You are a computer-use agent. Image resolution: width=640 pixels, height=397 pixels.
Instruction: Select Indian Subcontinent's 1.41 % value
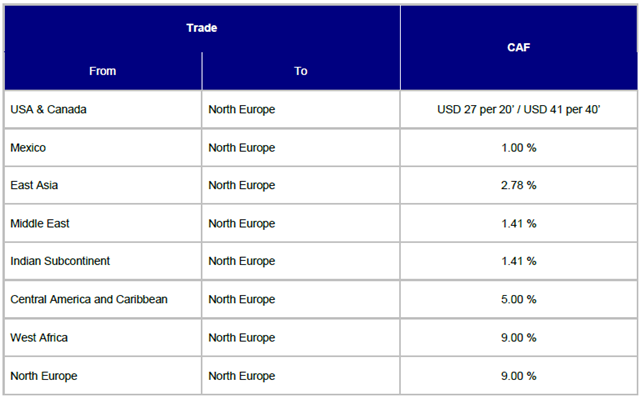518,261
